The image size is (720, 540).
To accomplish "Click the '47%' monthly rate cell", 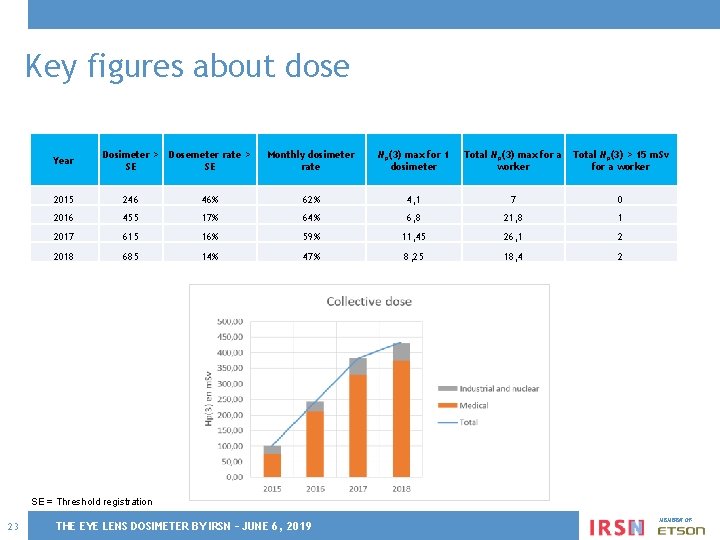I will [x=311, y=255].
